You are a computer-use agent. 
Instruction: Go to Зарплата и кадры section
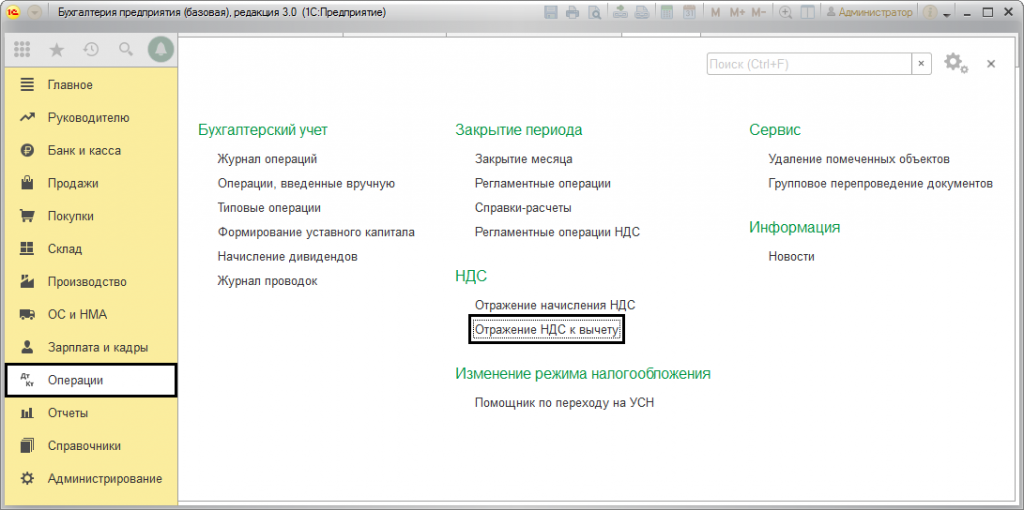[x=97, y=348]
